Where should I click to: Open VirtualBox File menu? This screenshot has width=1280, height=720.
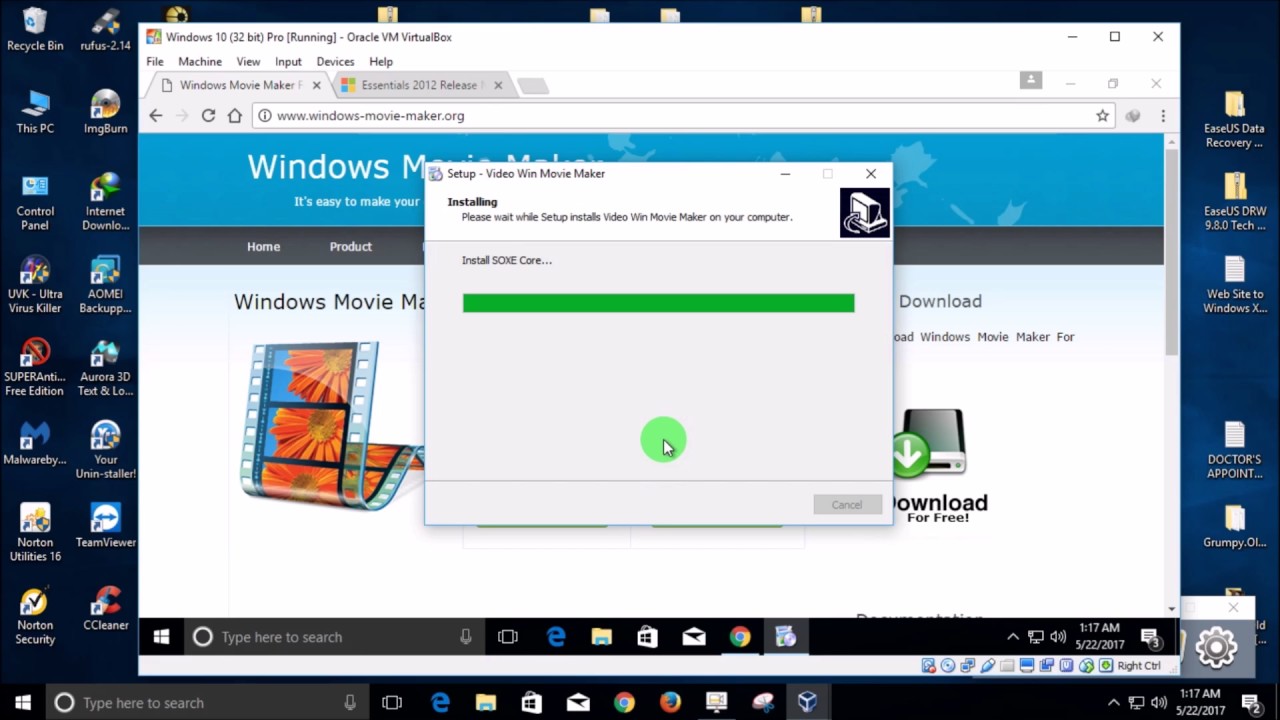(155, 61)
